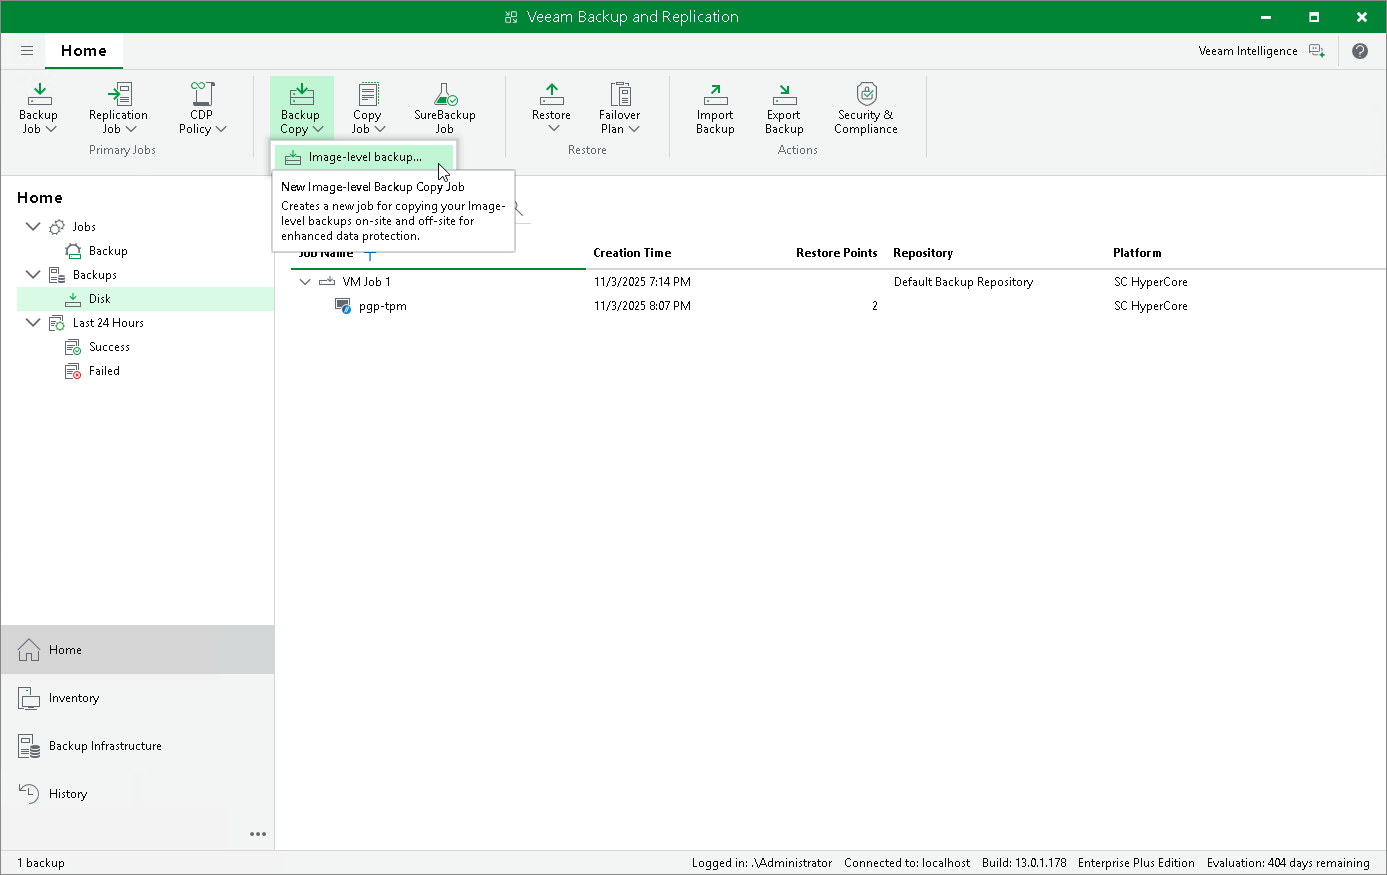Switch to the Inventory view
The image size is (1387, 875).
137,698
